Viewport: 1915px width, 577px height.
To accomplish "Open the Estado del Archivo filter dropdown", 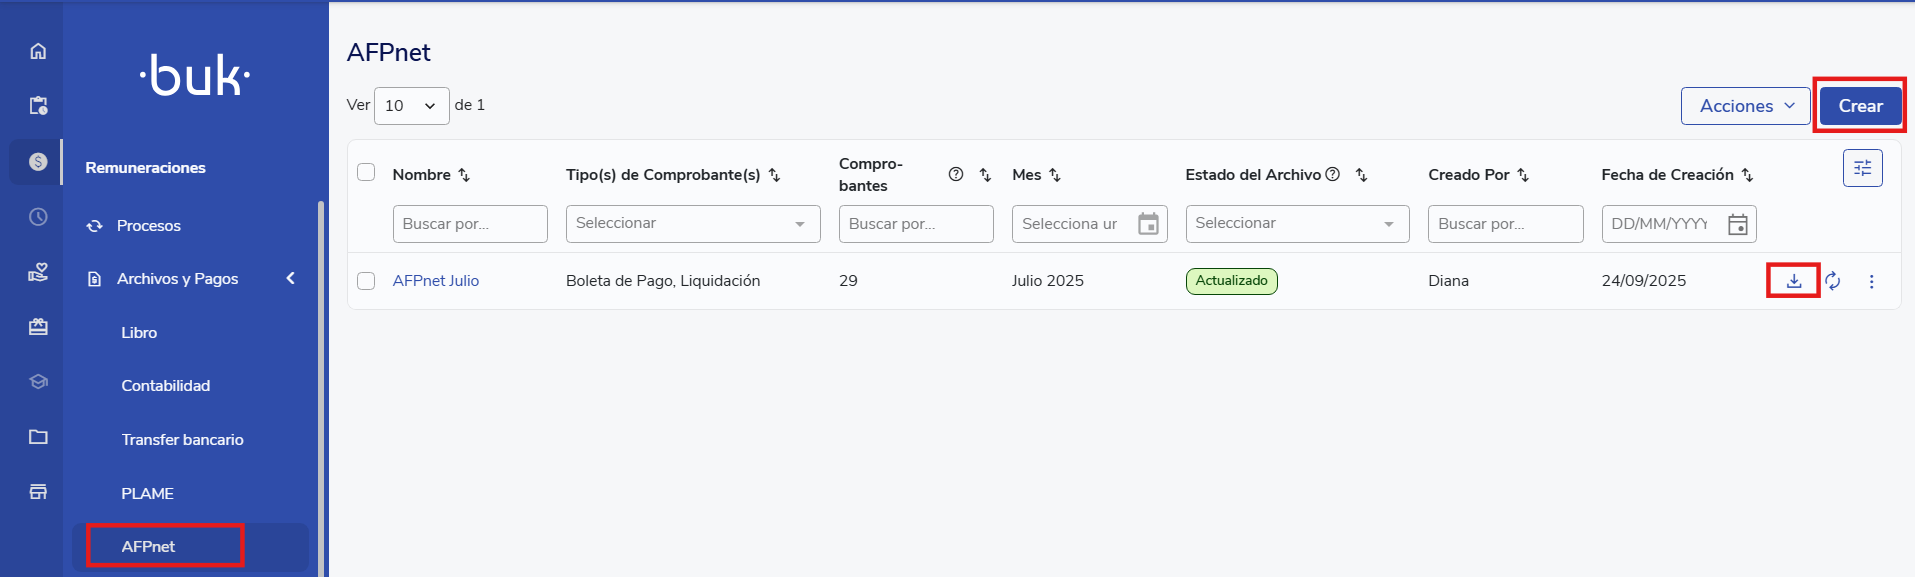I will 1297,224.
